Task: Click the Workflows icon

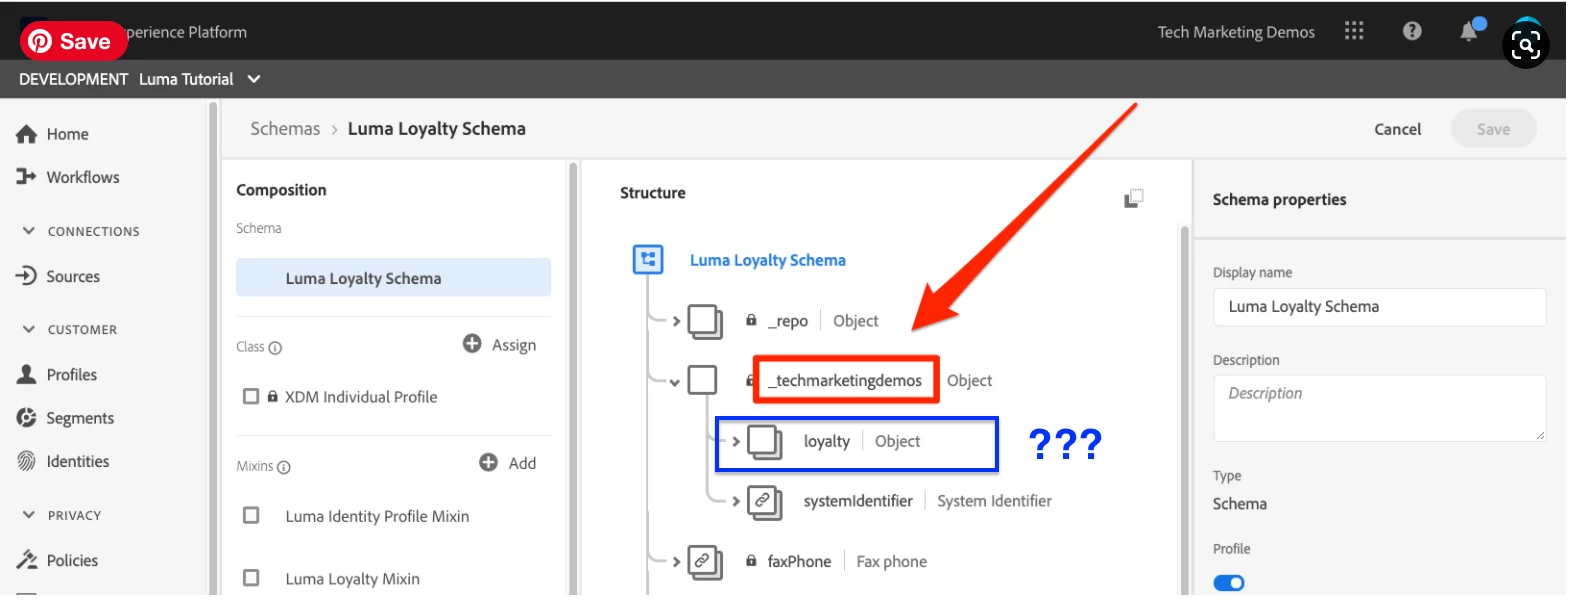Action: [x=26, y=176]
